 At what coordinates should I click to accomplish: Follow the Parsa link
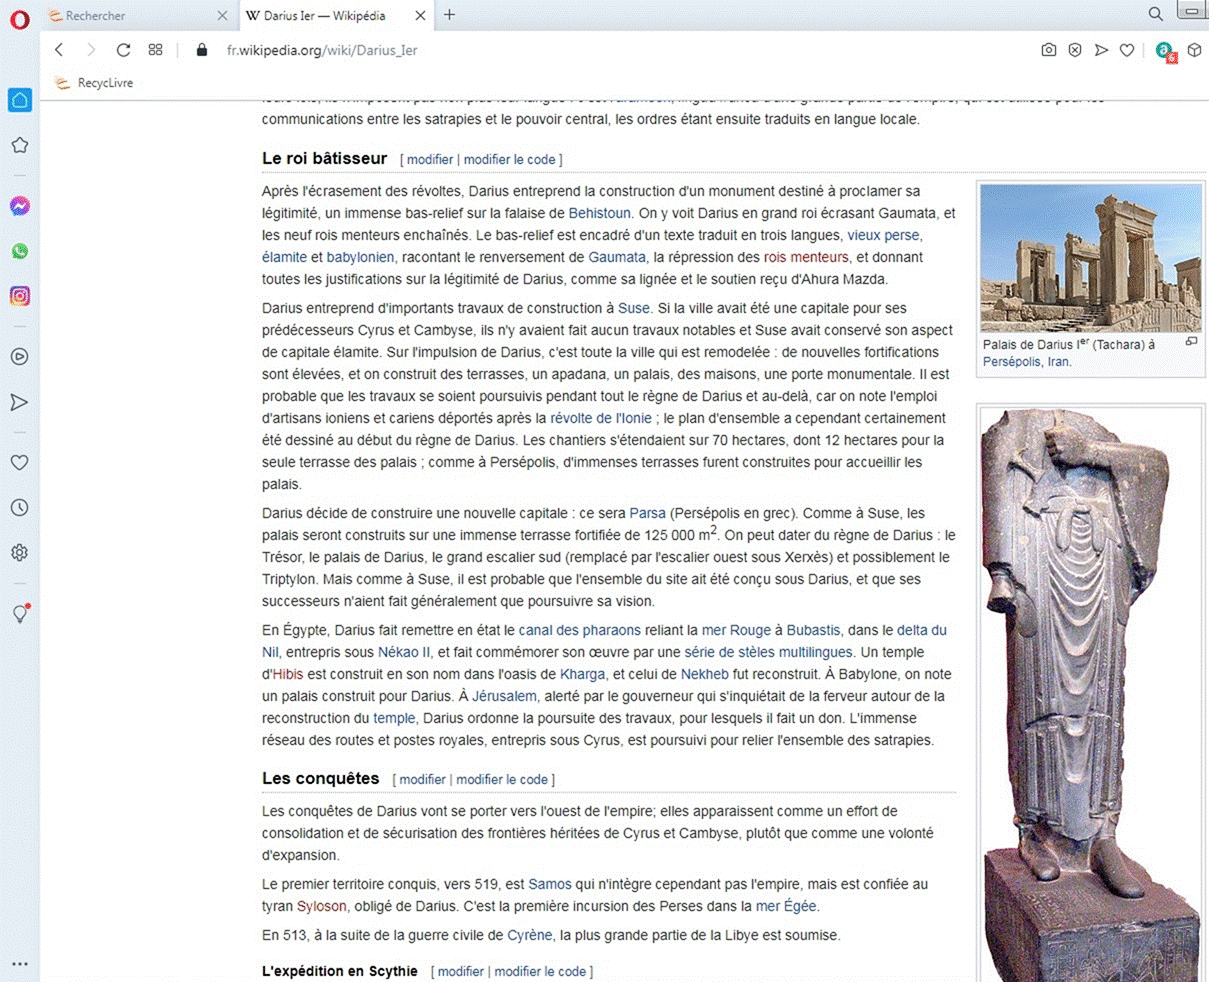[x=648, y=513]
